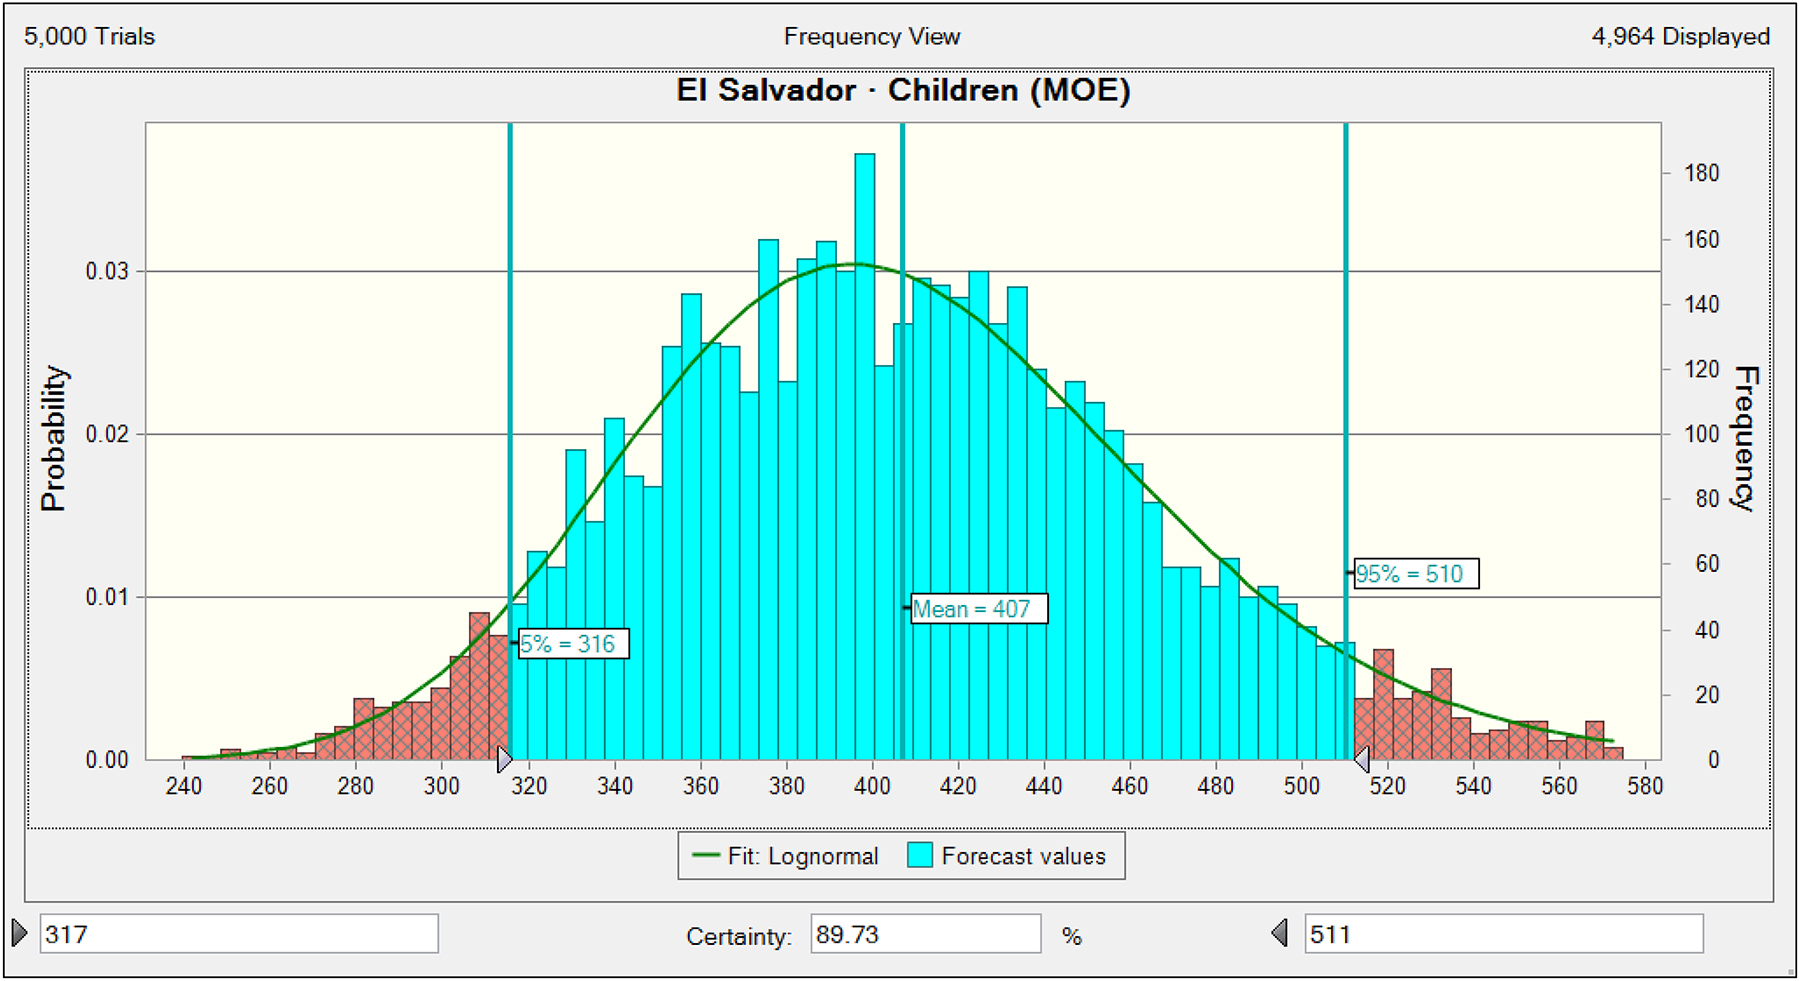
Task: Click the '4,964 Displayed' text
Action: point(1680,37)
